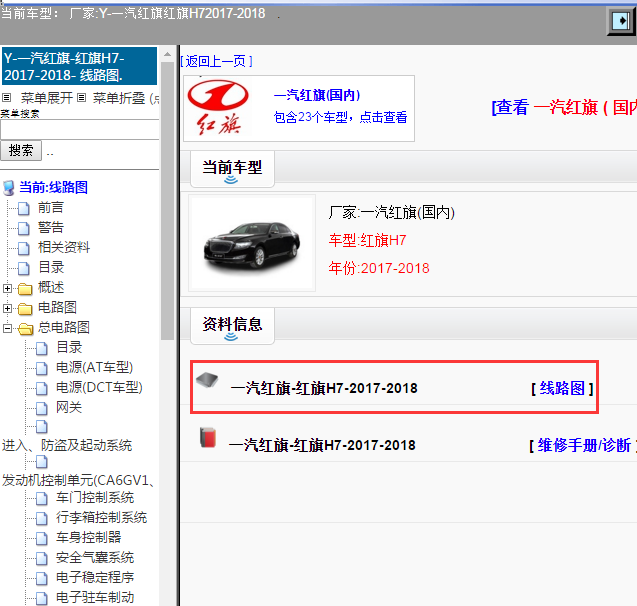Click the red book icon for 维修手册 entry

click(208, 437)
